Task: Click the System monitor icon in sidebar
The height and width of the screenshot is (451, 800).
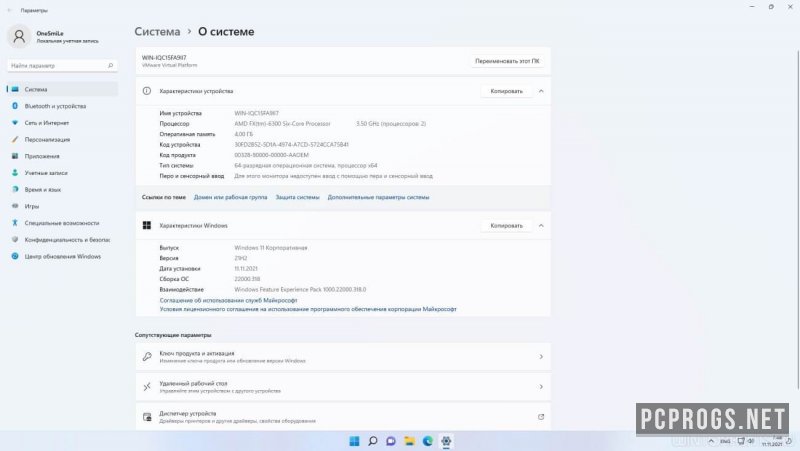Action: [15, 89]
